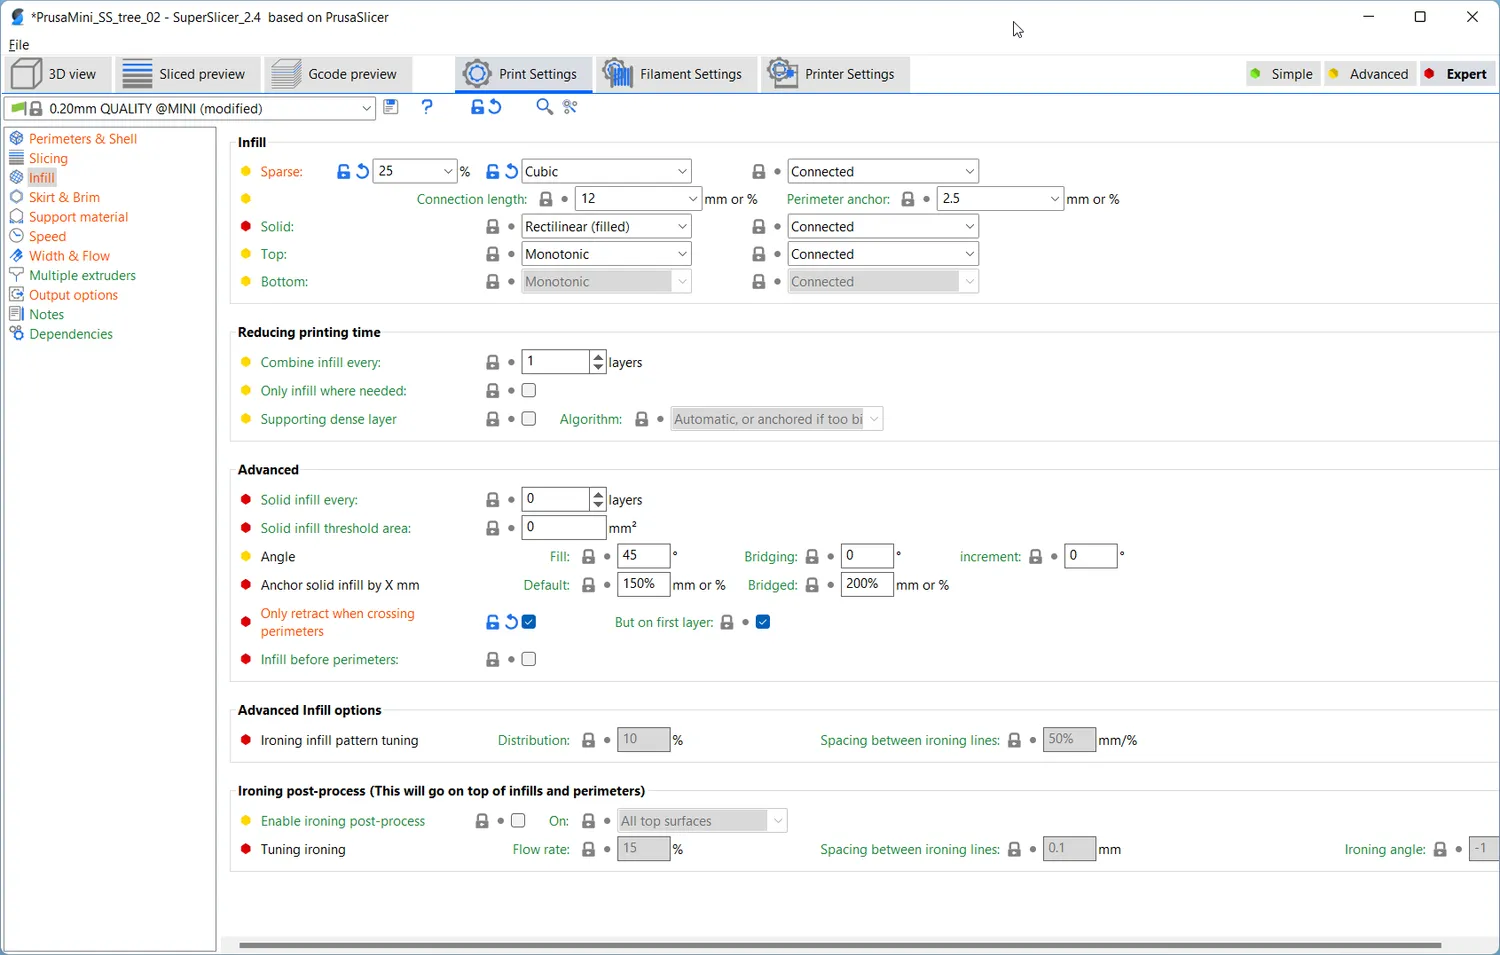The height and width of the screenshot is (955, 1500).
Task: Click the Dependencies sidebar item
Action: 70,334
